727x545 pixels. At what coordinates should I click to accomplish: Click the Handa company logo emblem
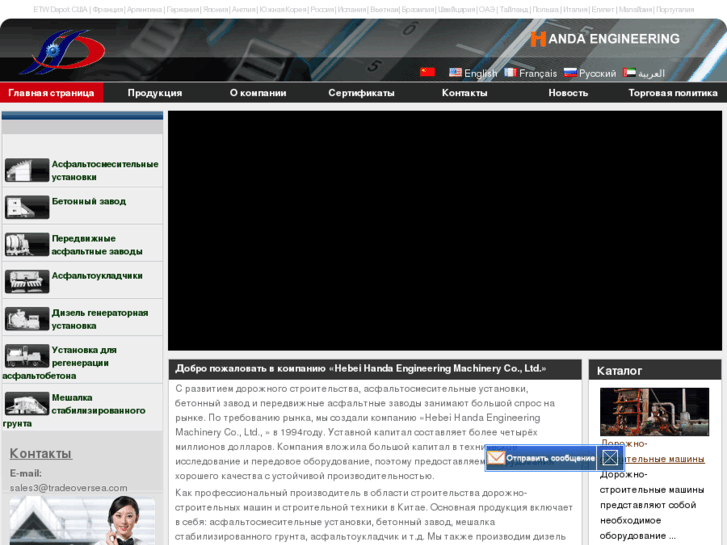coord(63,51)
